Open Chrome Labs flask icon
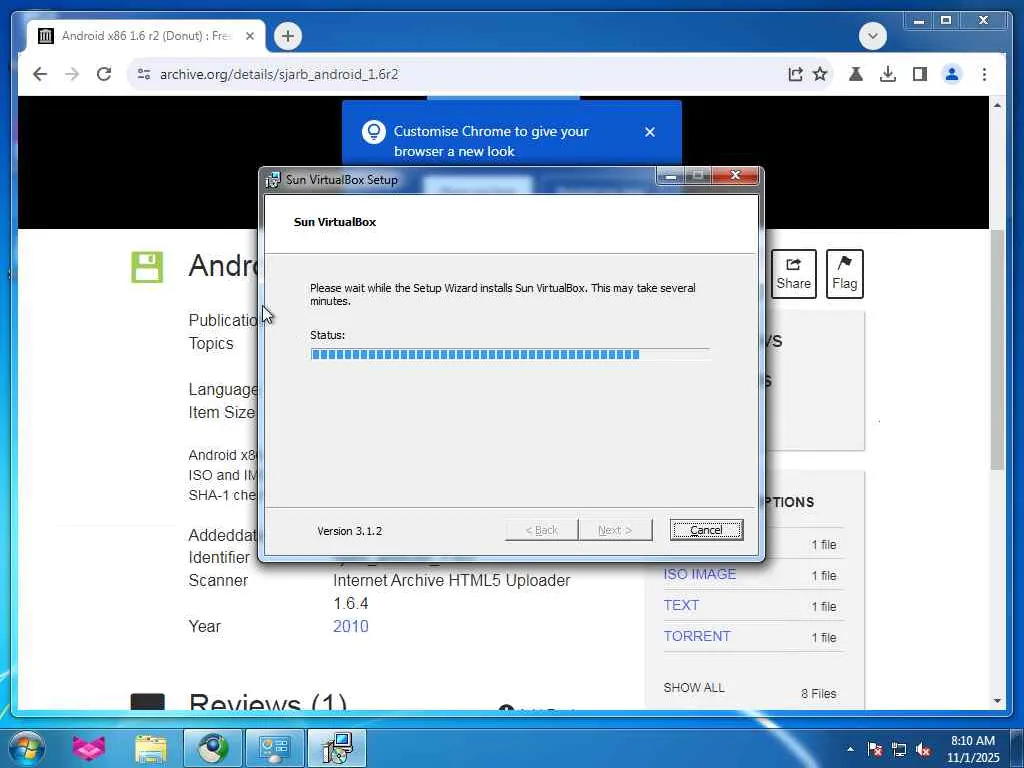This screenshot has height=768, width=1024. pyautogui.click(x=856, y=74)
